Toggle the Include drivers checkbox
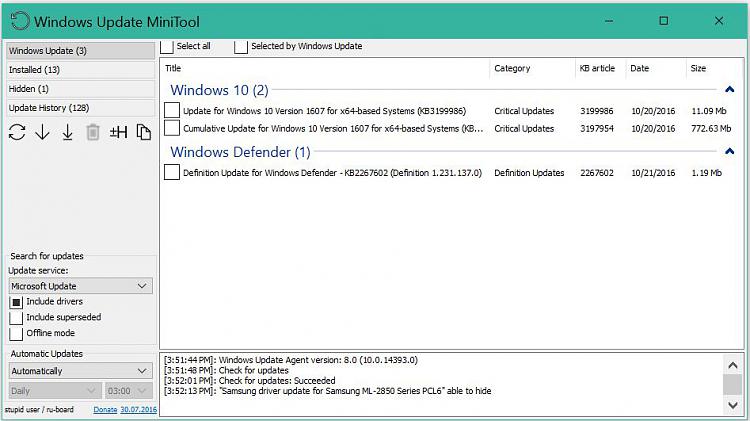The height and width of the screenshot is (421, 750). (16, 302)
